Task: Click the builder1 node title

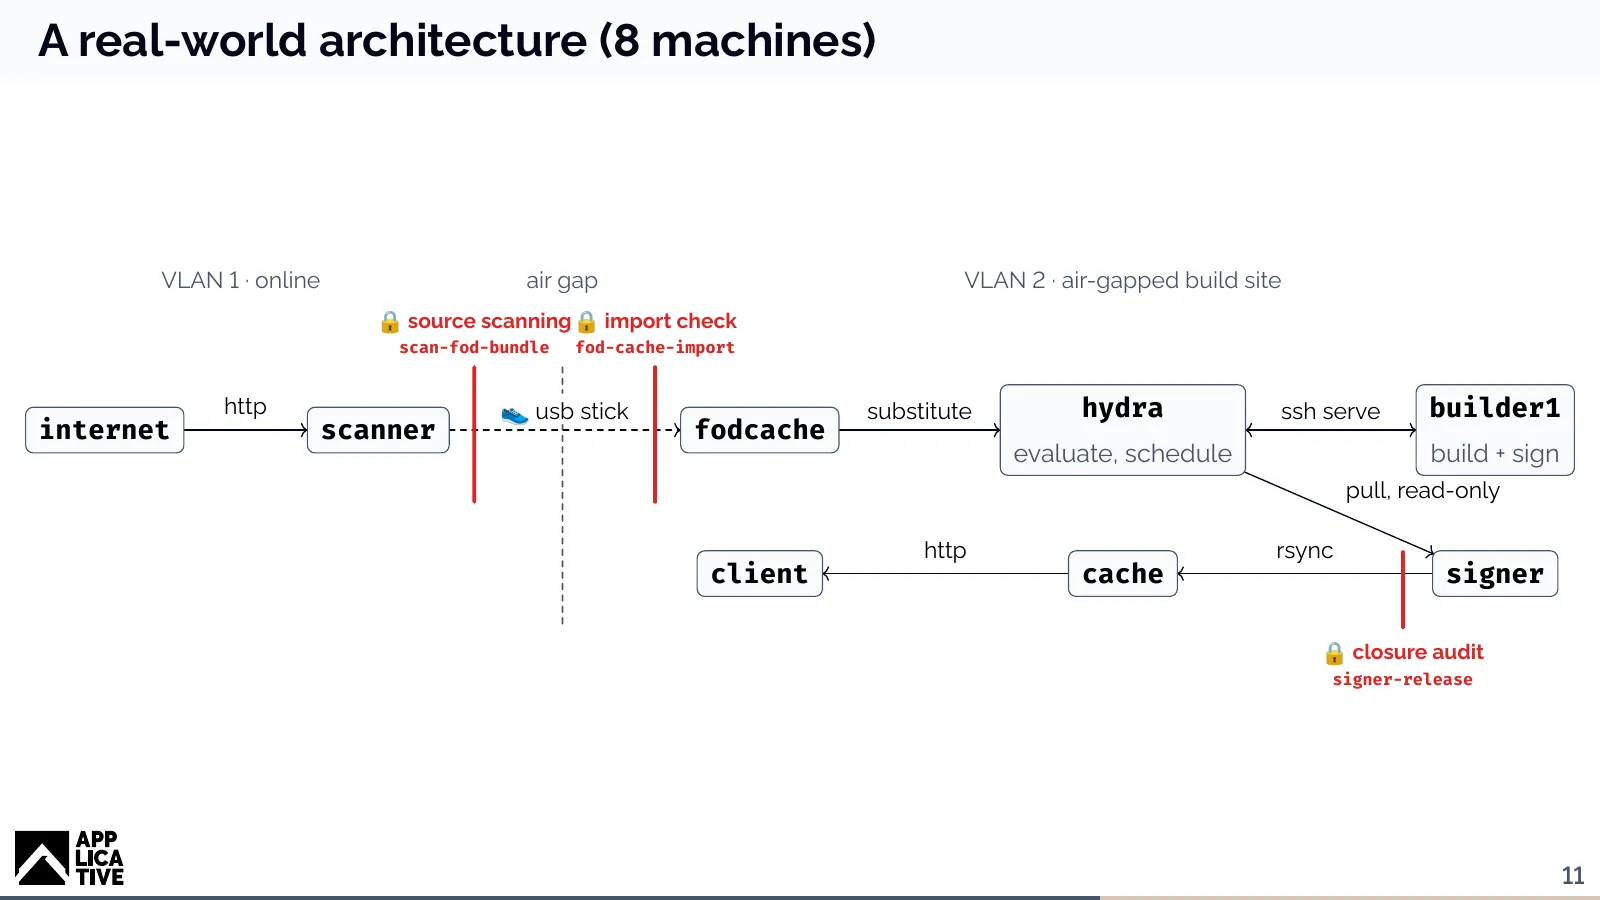Action: pyautogui.click(x=1495, y=408)
